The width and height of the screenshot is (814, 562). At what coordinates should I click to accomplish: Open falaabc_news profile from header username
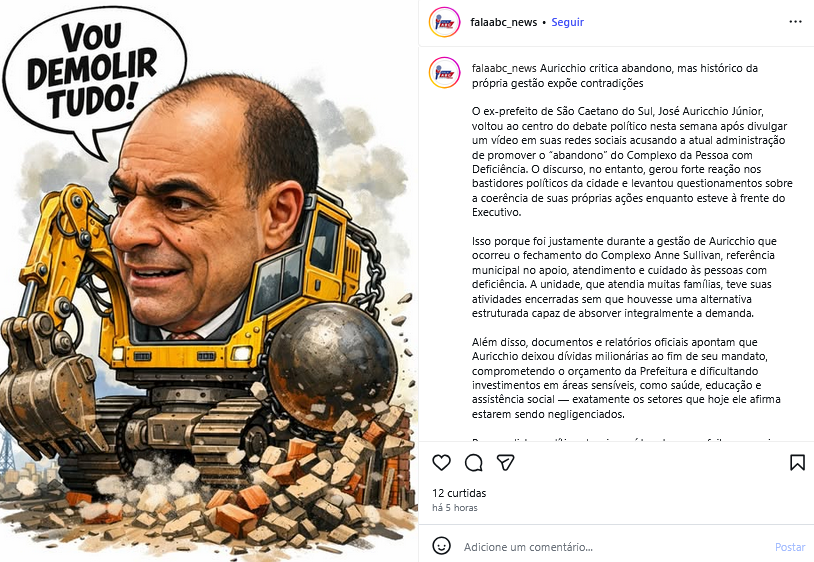pos(504,22)
